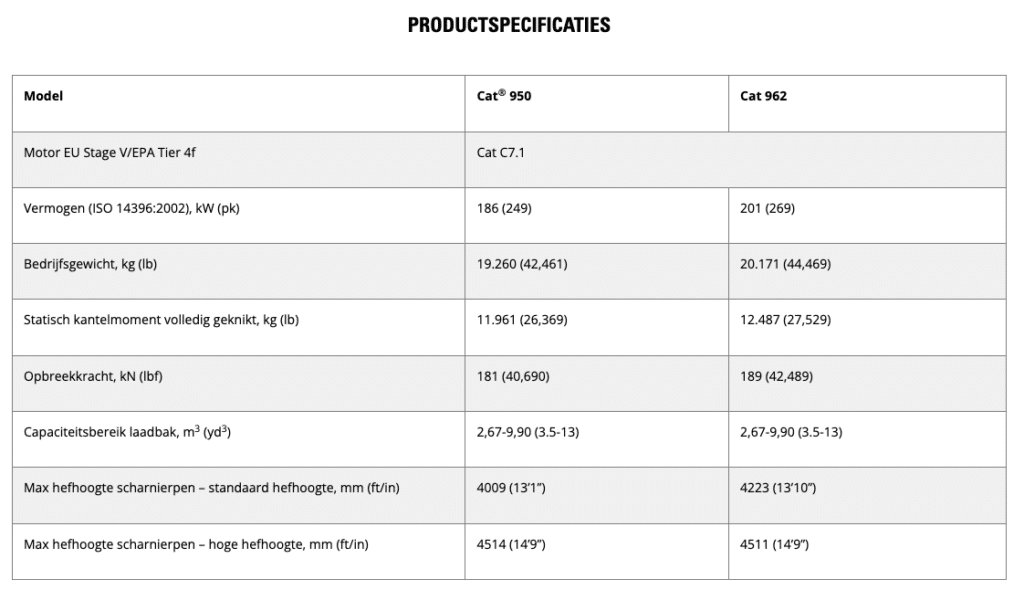Click the PRODUCTSPECIFICATIES heading
The width and height of the screenshot is (1024, 590).
pos(509,25)
